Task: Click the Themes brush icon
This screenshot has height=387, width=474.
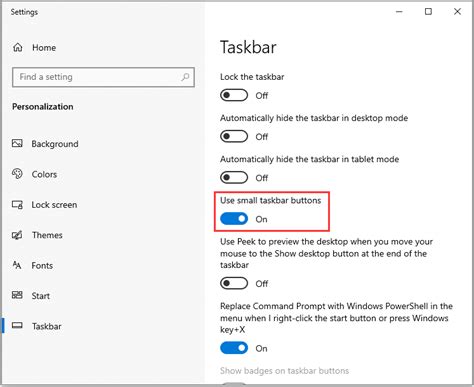Action: coord(17,235)
